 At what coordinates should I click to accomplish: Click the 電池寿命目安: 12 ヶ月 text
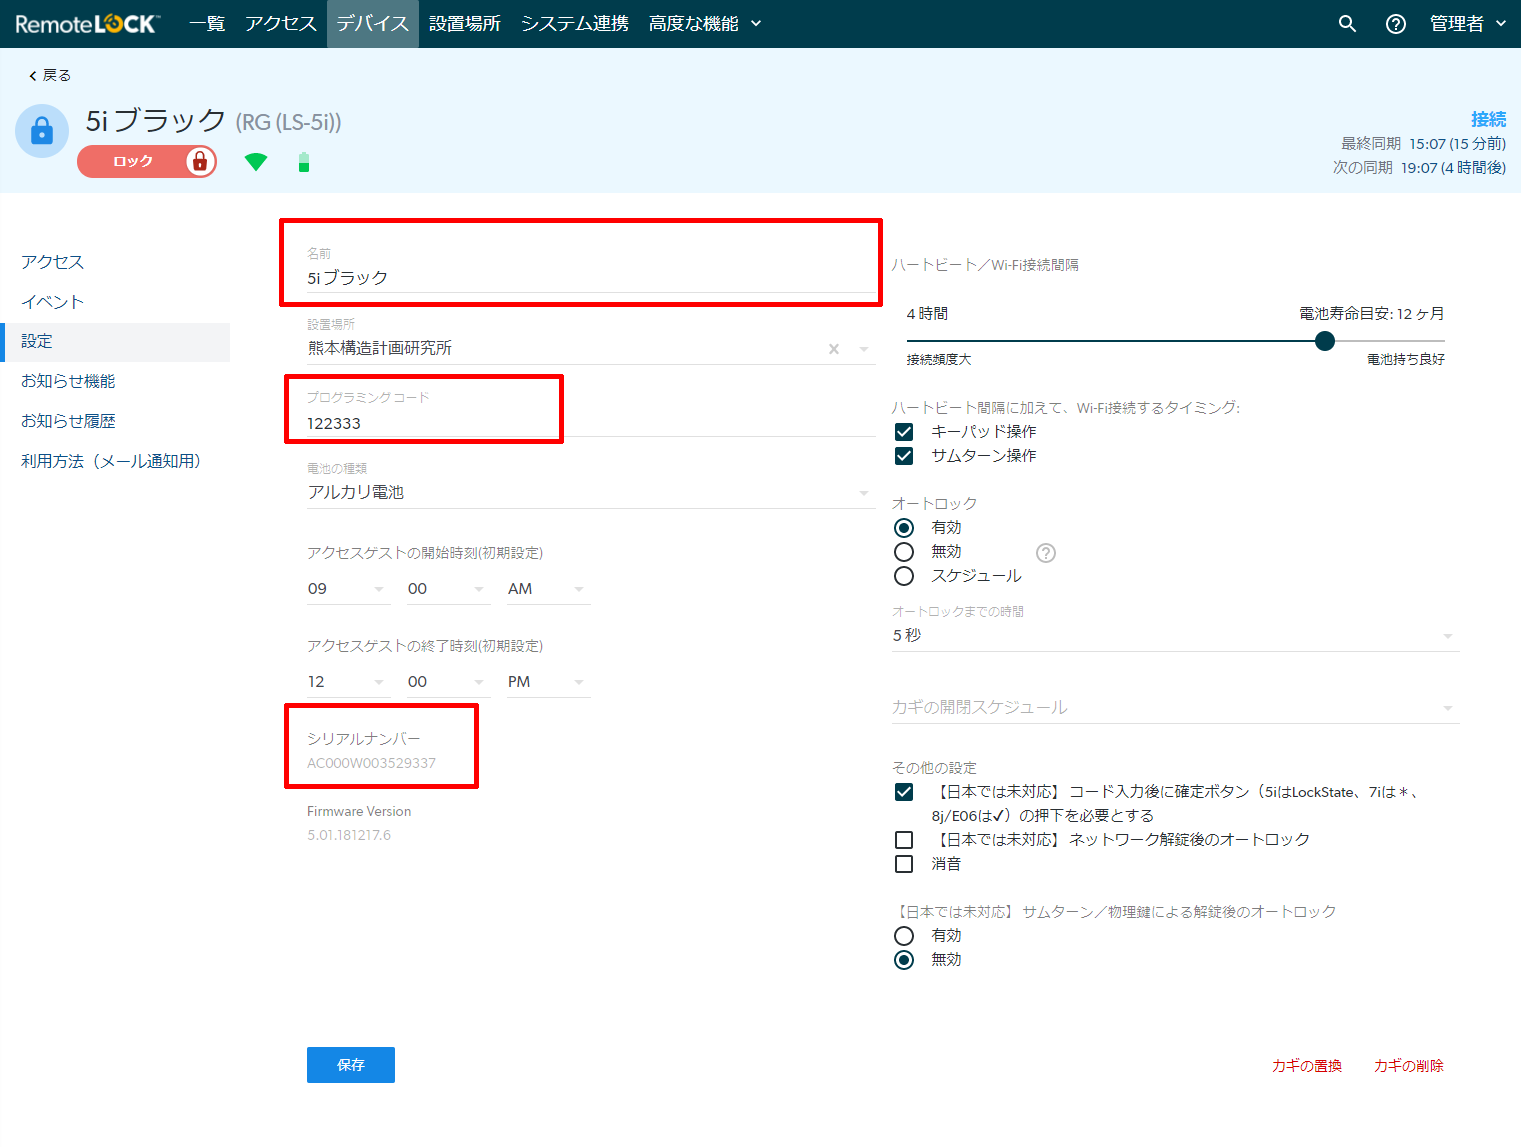pyautogui.click(x=1372, y=314)
